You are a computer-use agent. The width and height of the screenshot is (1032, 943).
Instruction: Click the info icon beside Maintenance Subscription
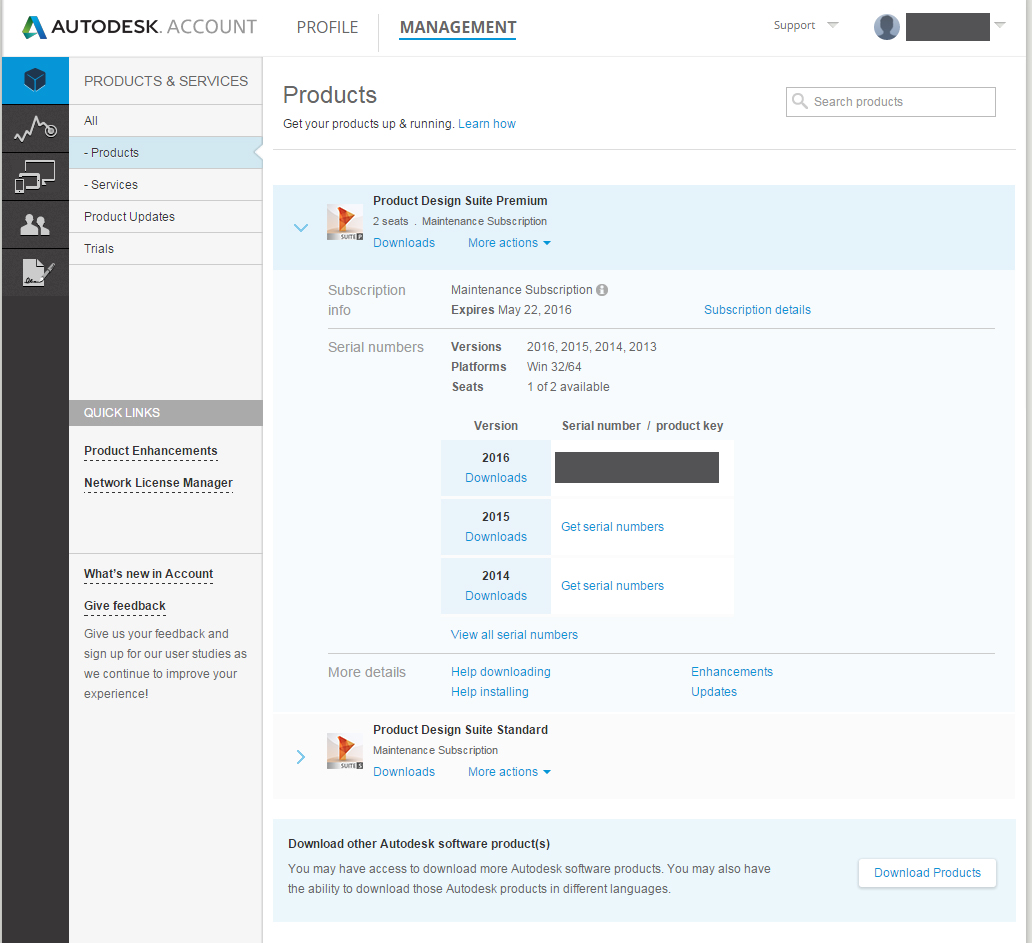pos(601,289)
